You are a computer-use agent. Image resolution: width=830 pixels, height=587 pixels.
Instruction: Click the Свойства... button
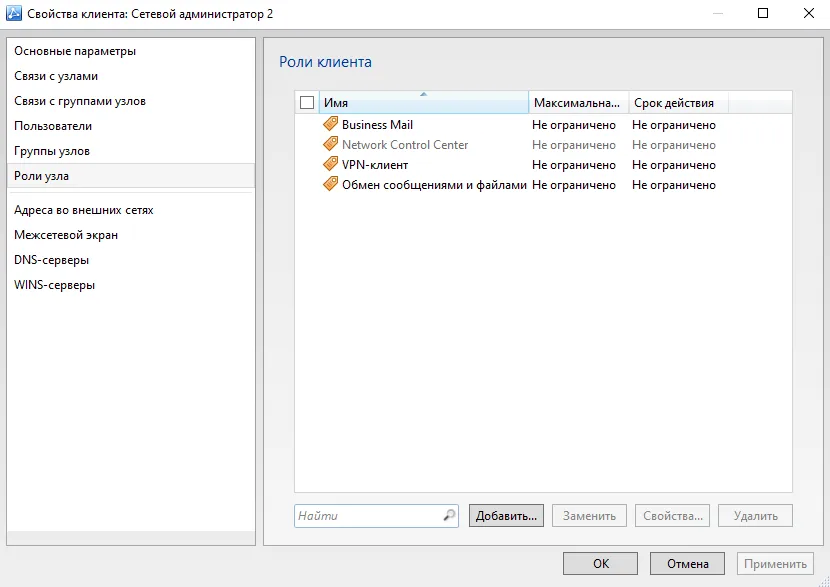pos(672,516)
